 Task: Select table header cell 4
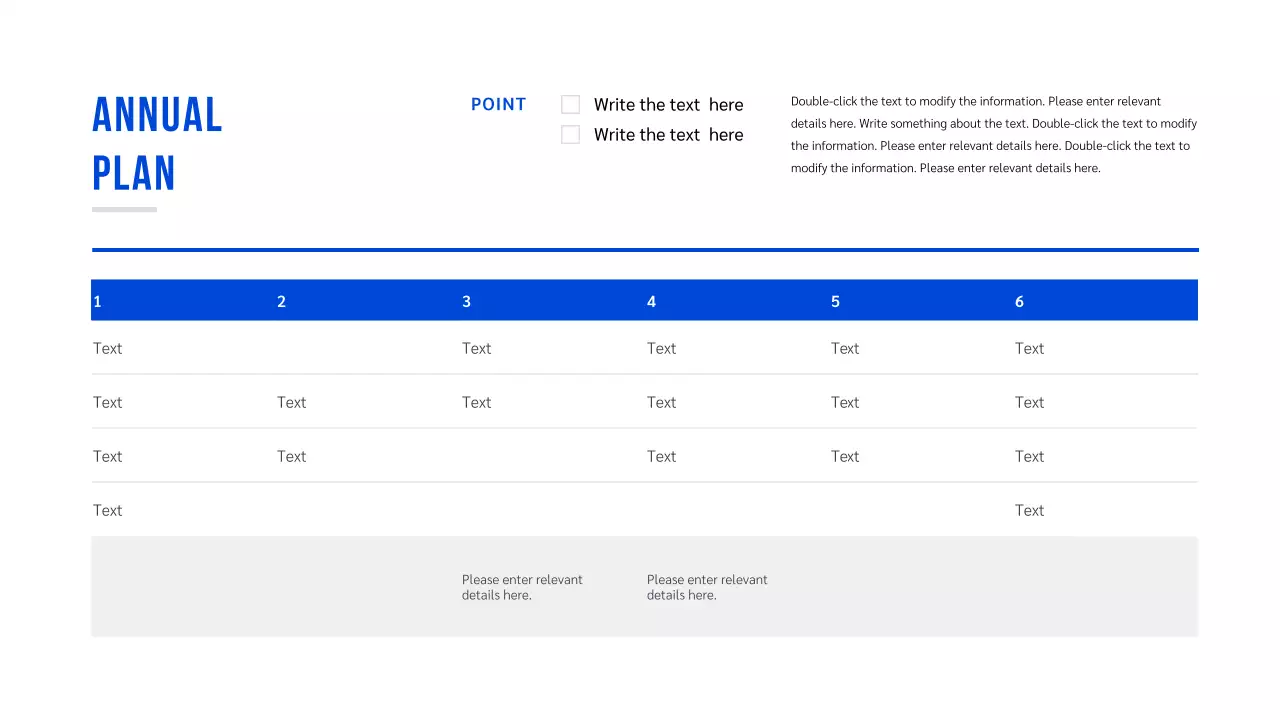tap(651, 302)
